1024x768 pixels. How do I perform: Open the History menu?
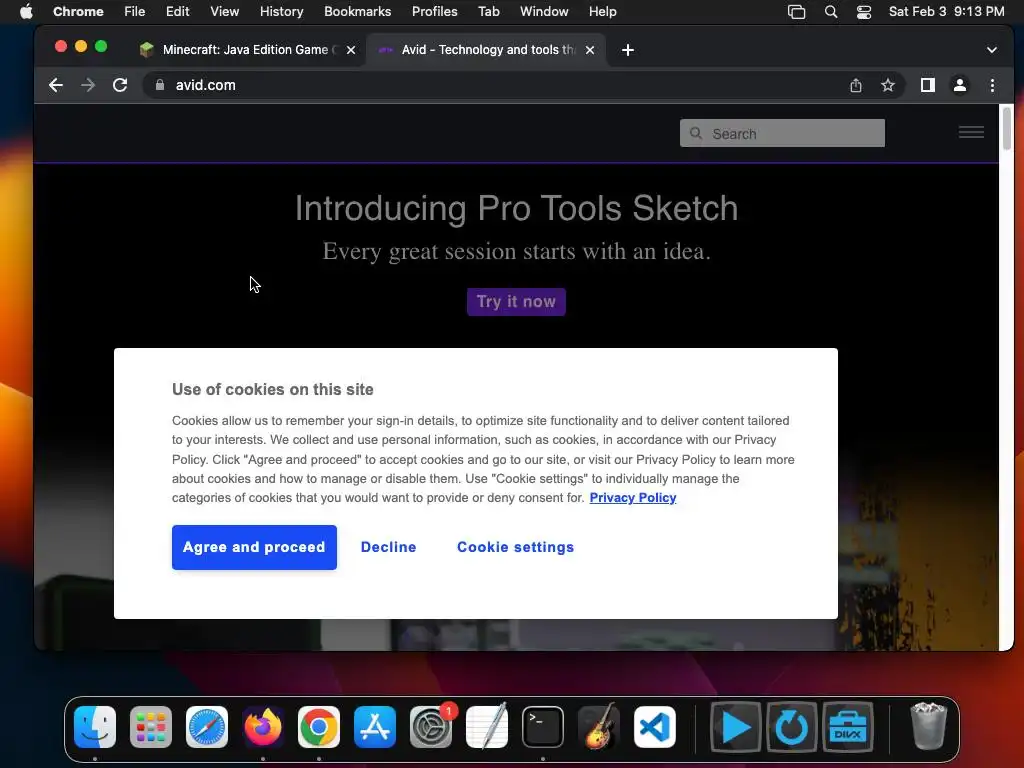[x=281, y=12]
